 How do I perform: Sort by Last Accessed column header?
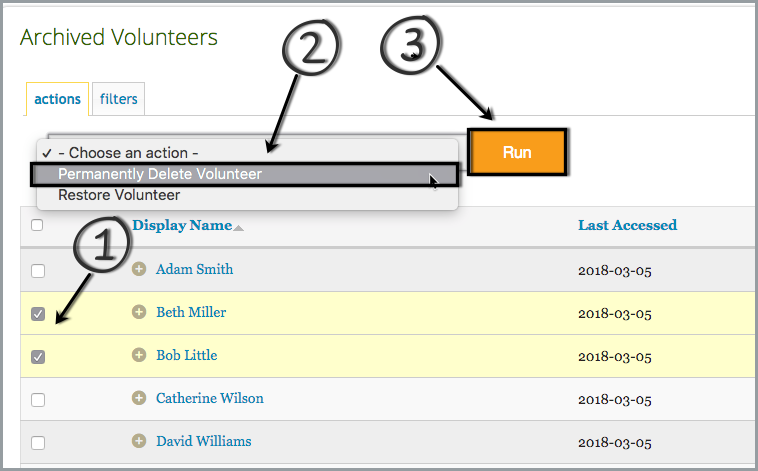pyautogui.click(x=627, y=225)
